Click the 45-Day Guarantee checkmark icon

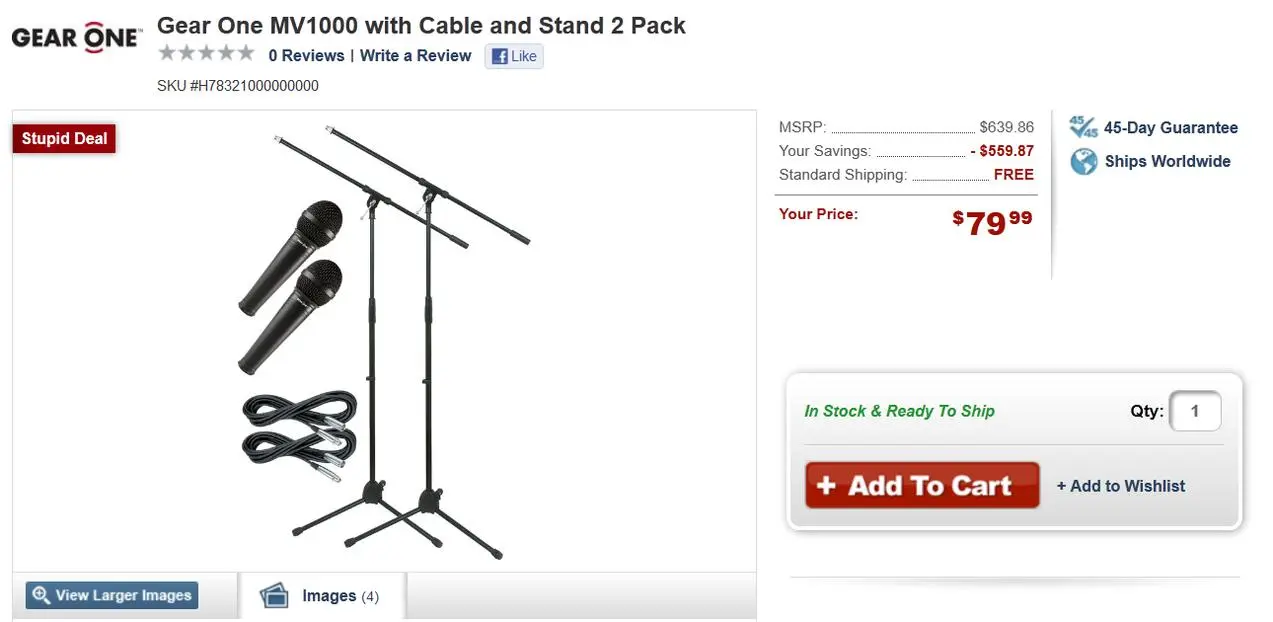click(1083, 127)
